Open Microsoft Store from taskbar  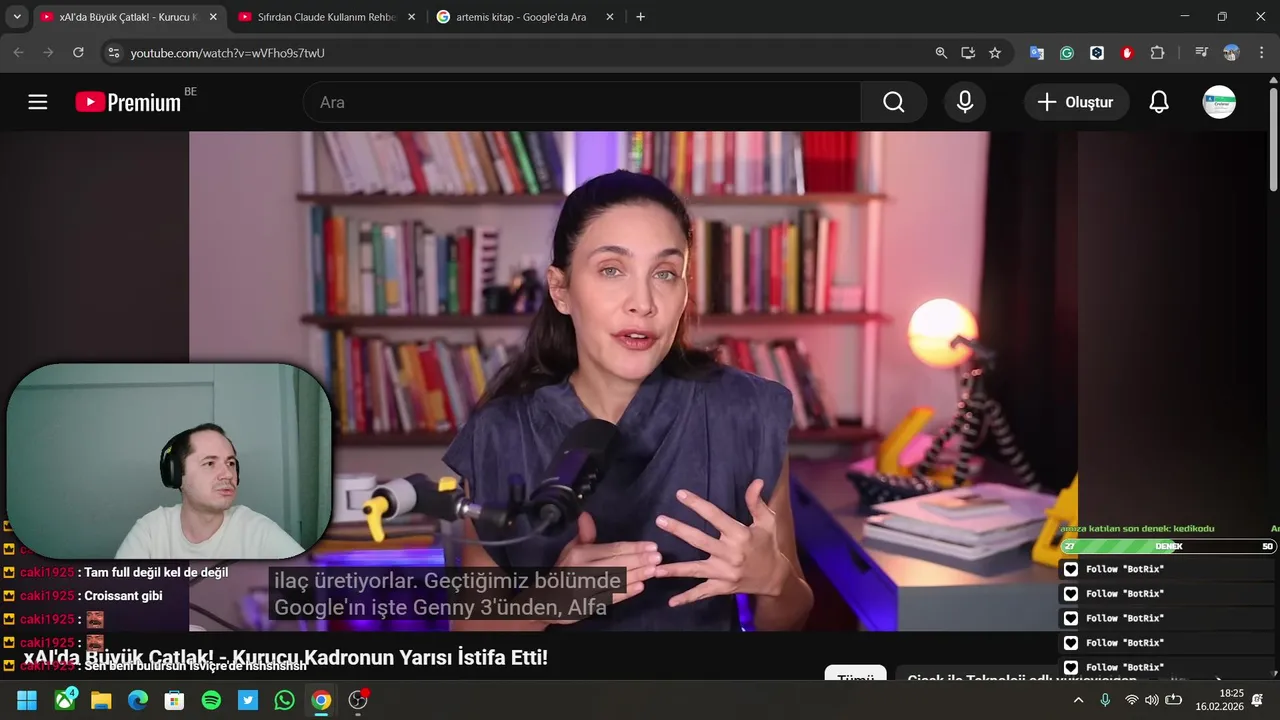click(x=174, y=700)
